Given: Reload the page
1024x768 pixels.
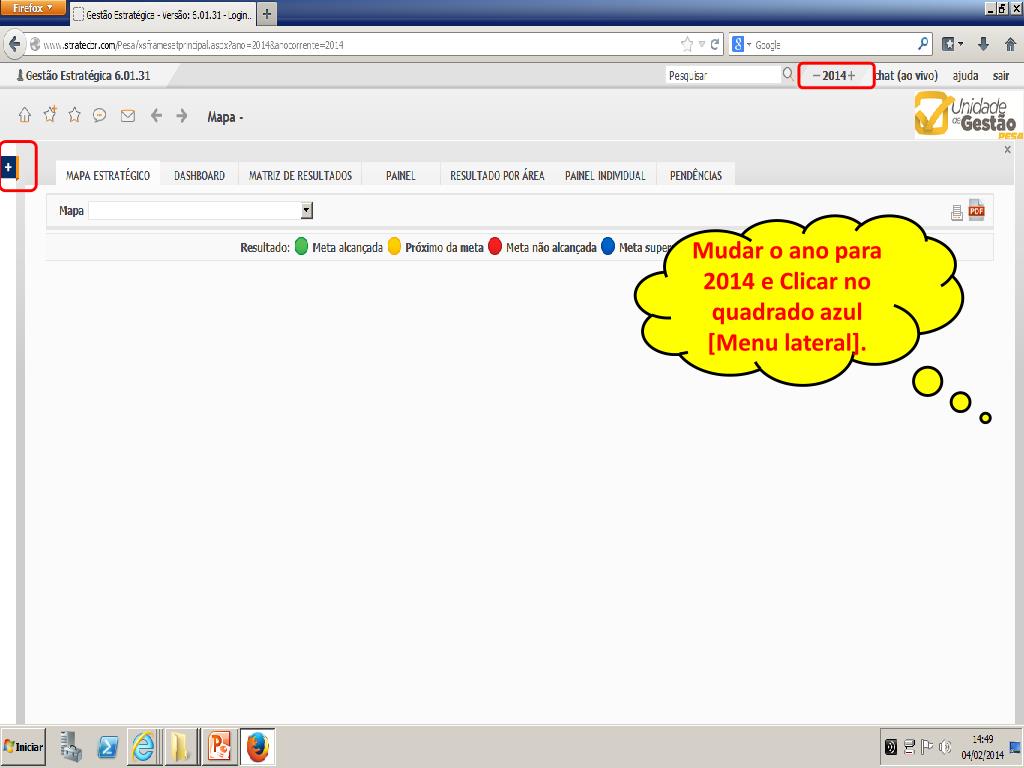Looking at the screenshot, I should 714,44.
